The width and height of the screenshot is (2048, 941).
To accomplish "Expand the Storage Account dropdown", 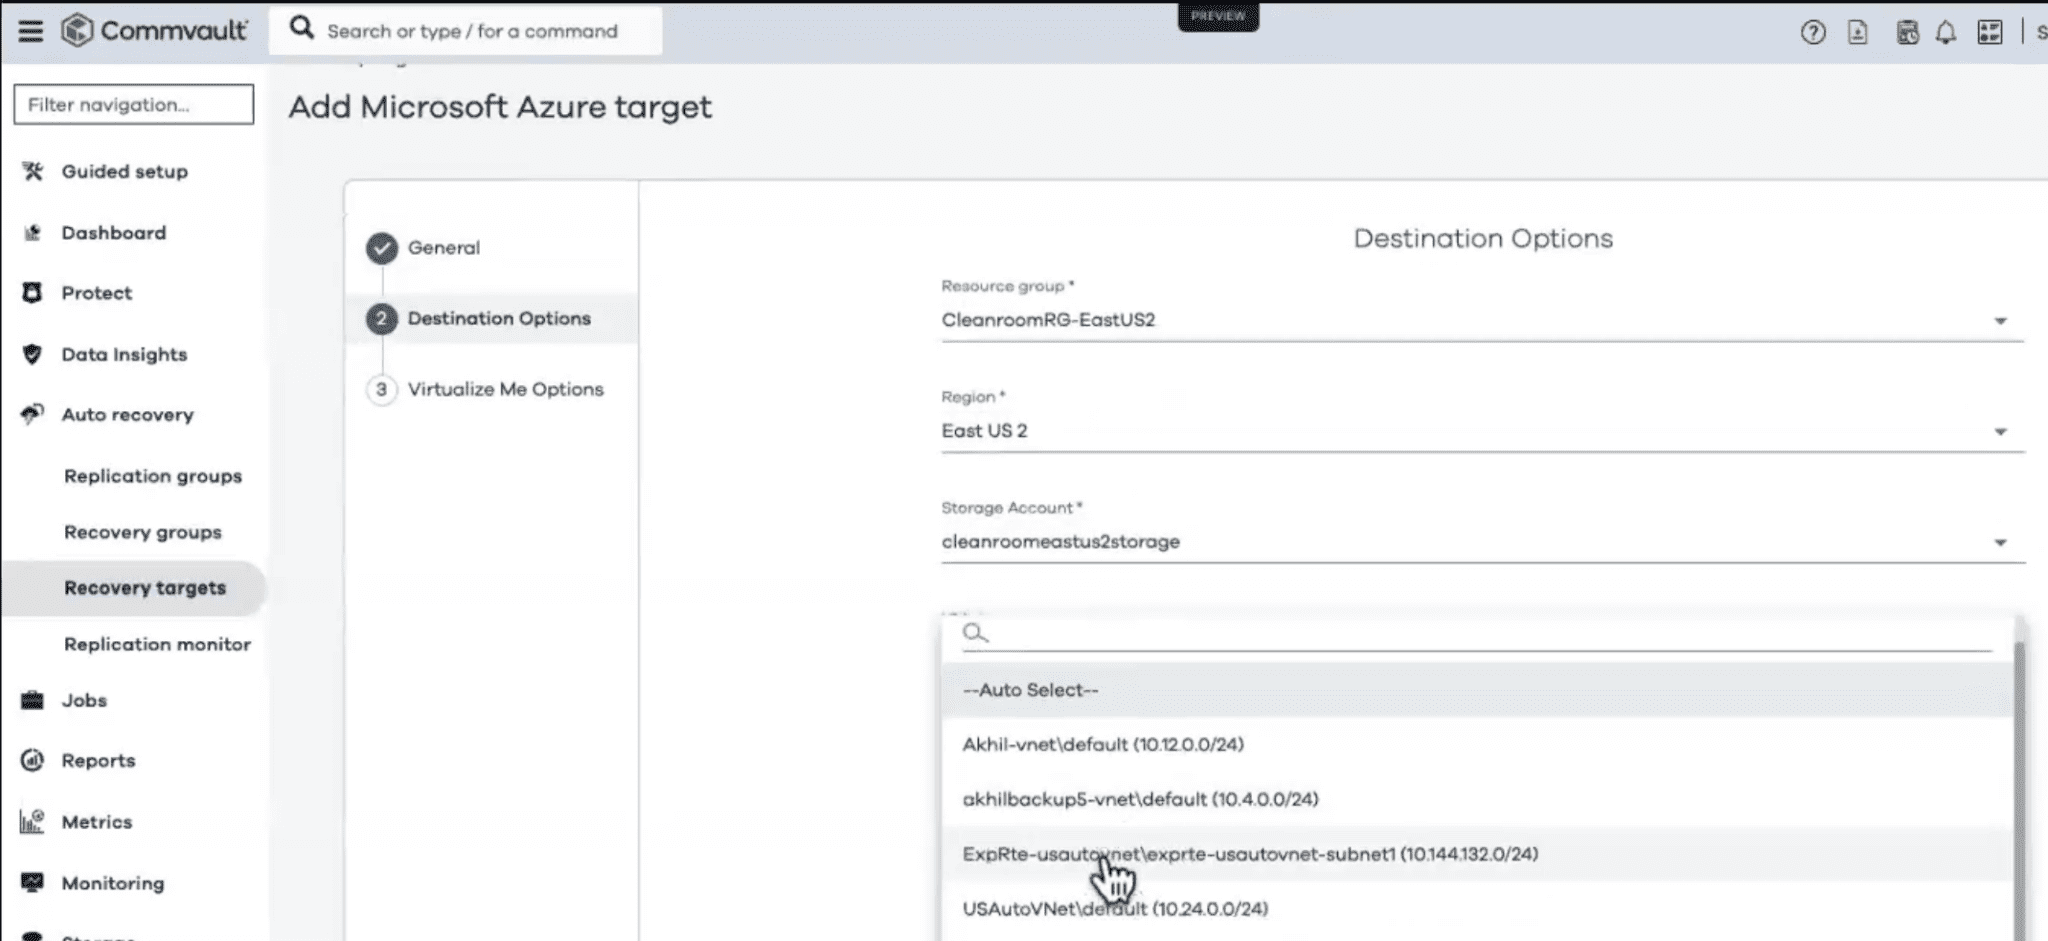I will pos(2000,541).
